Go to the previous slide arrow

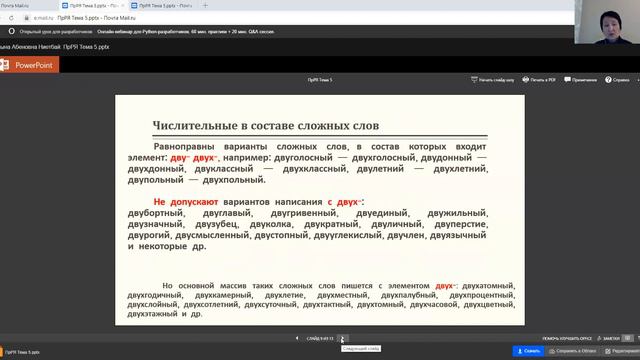(297, 338)
